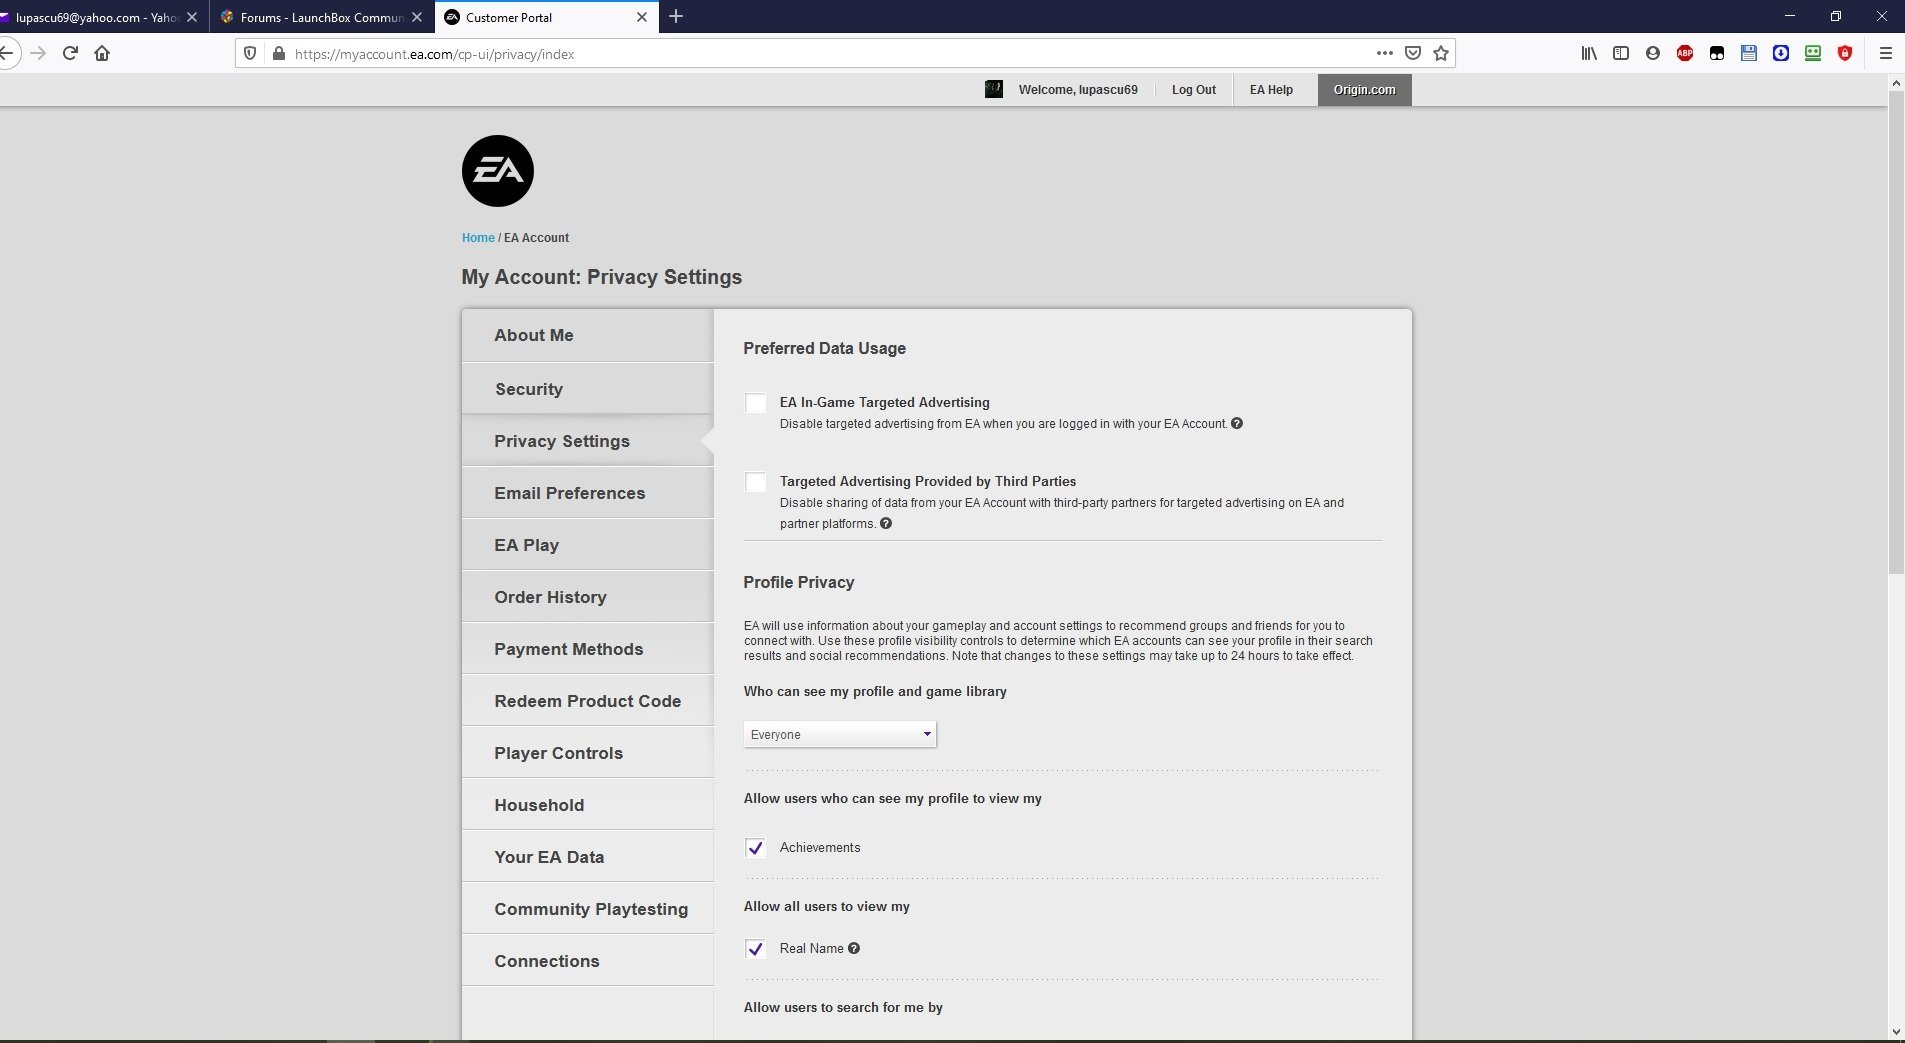
Task: Go to Origin.com button
Action: (1365, 90)
